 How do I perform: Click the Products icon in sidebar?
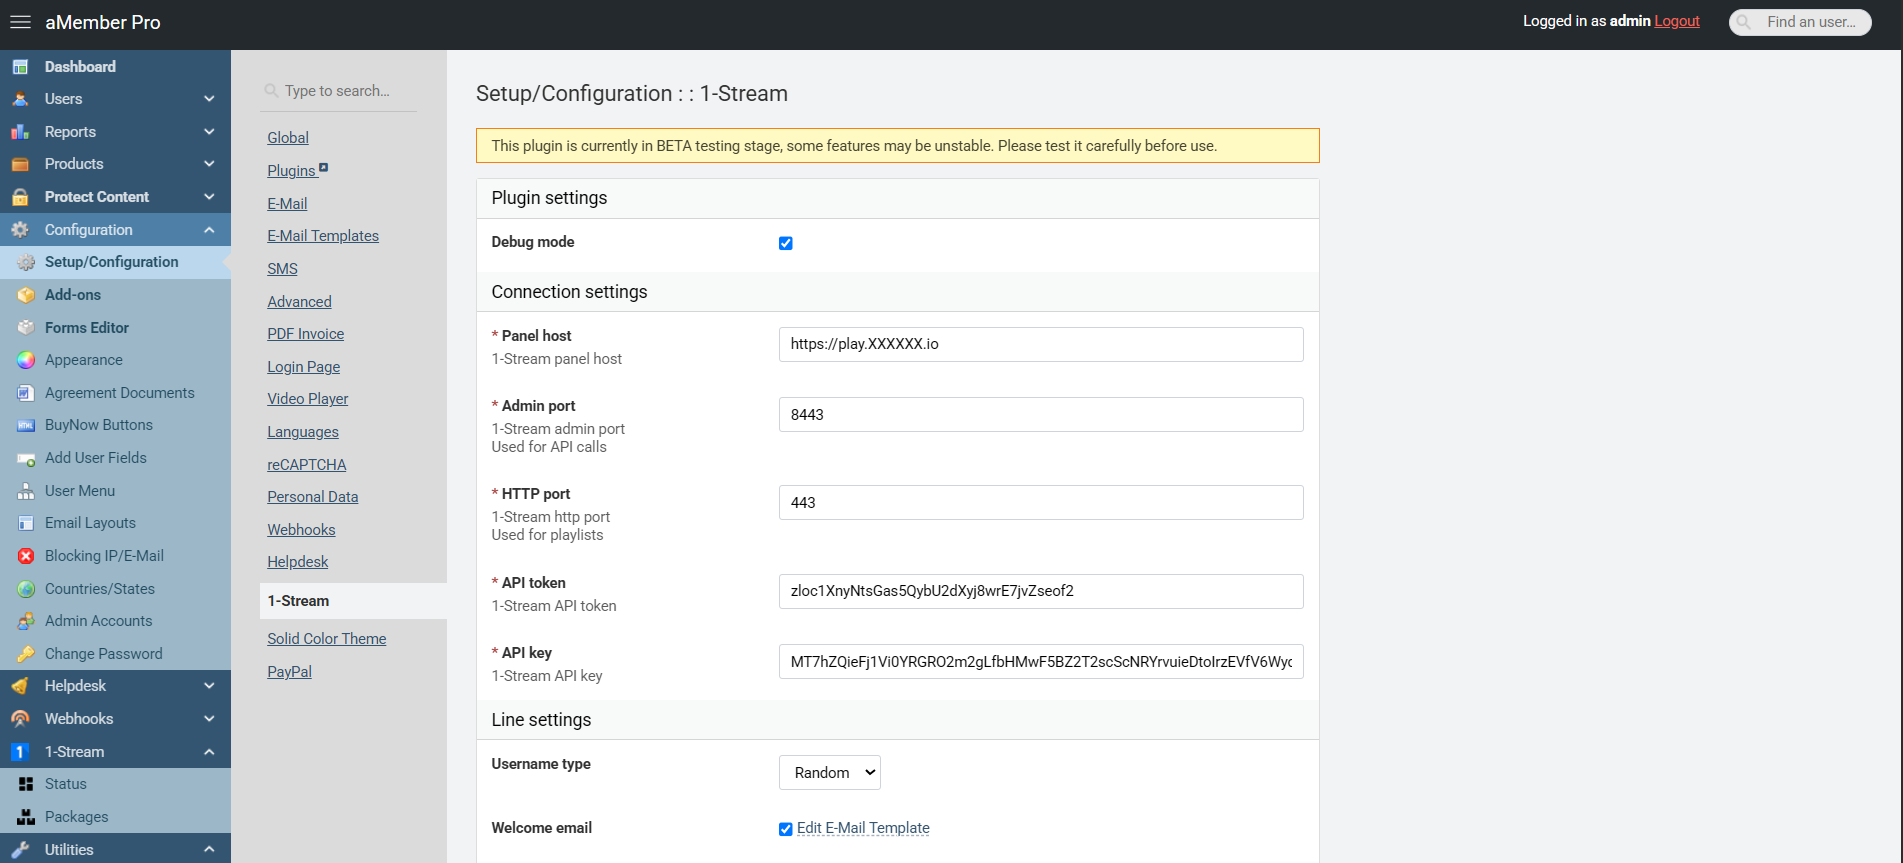click(20, 164)
